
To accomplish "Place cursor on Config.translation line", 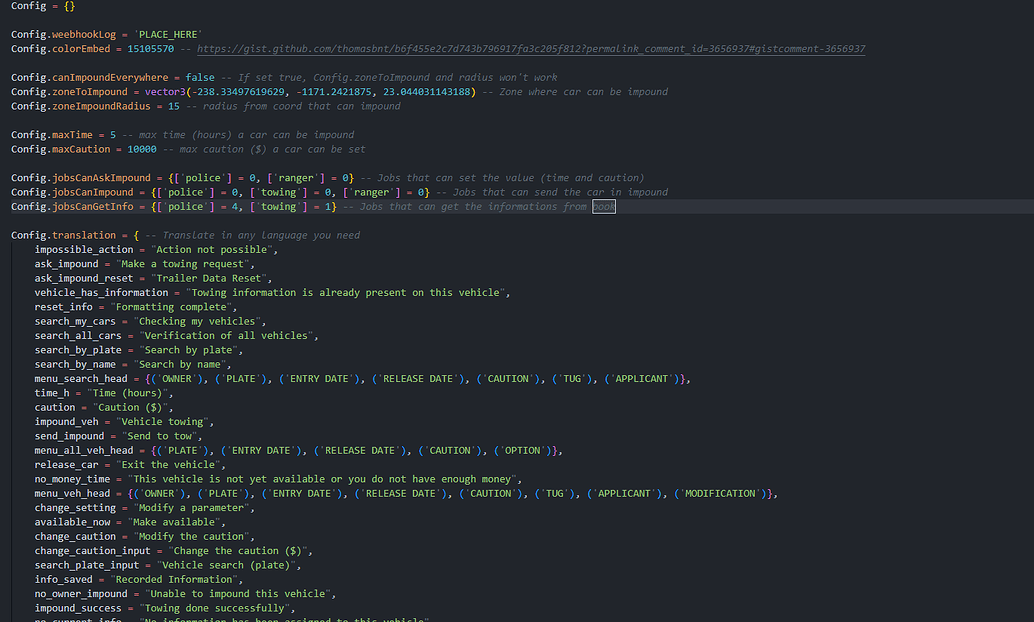I will click(68, 235).
